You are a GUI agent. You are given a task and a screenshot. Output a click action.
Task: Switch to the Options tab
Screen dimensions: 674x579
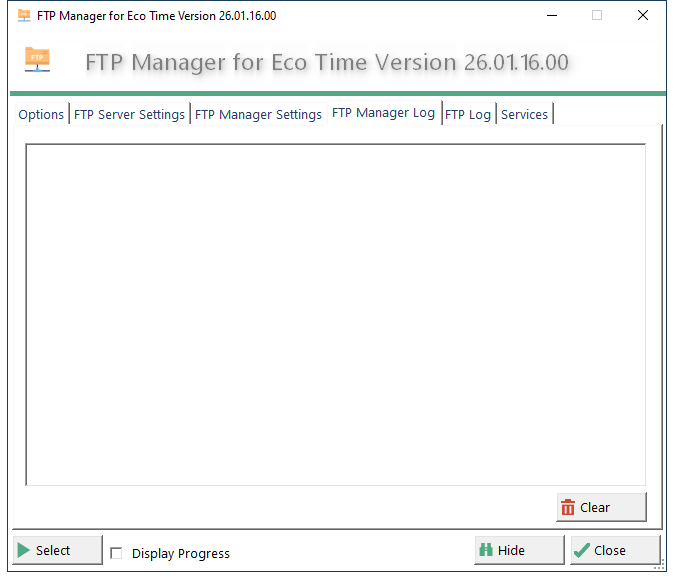tap(41, 114)
